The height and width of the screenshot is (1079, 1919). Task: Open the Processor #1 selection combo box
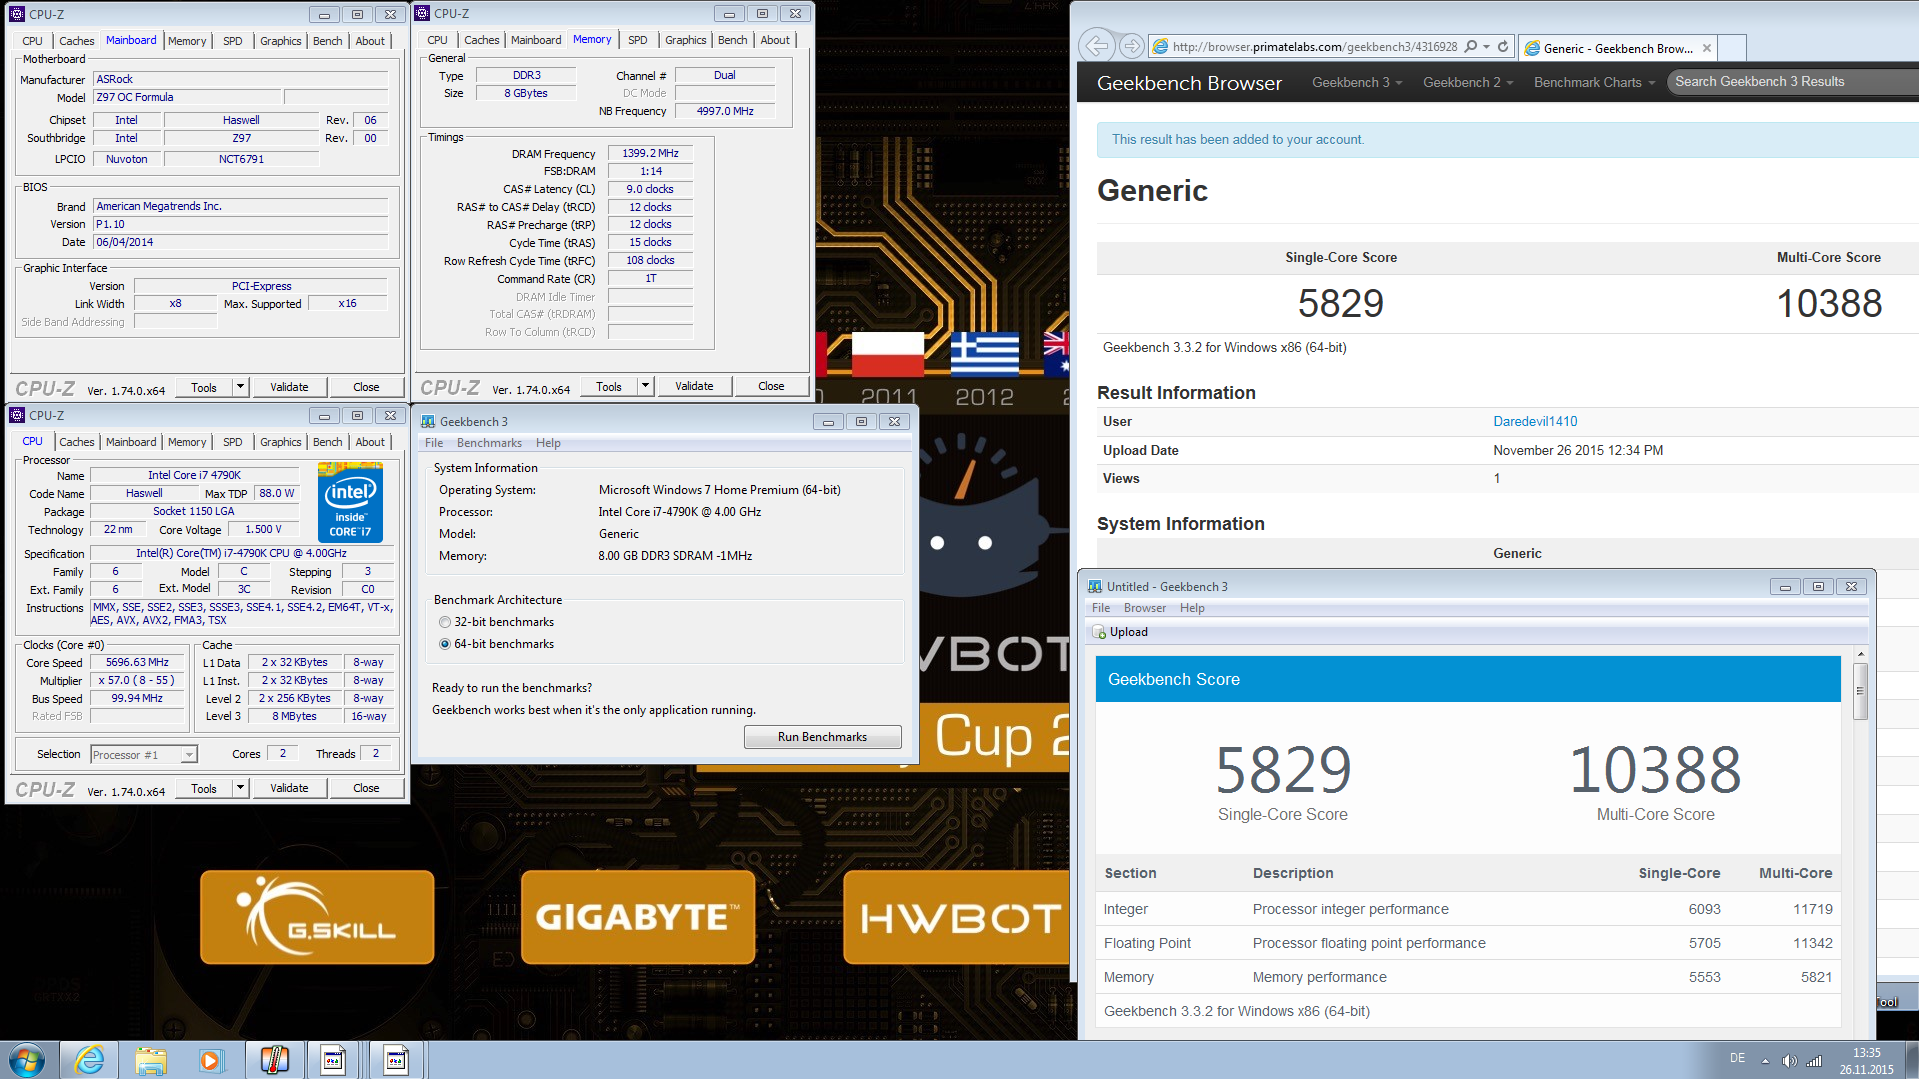click(x=144, y=754)
